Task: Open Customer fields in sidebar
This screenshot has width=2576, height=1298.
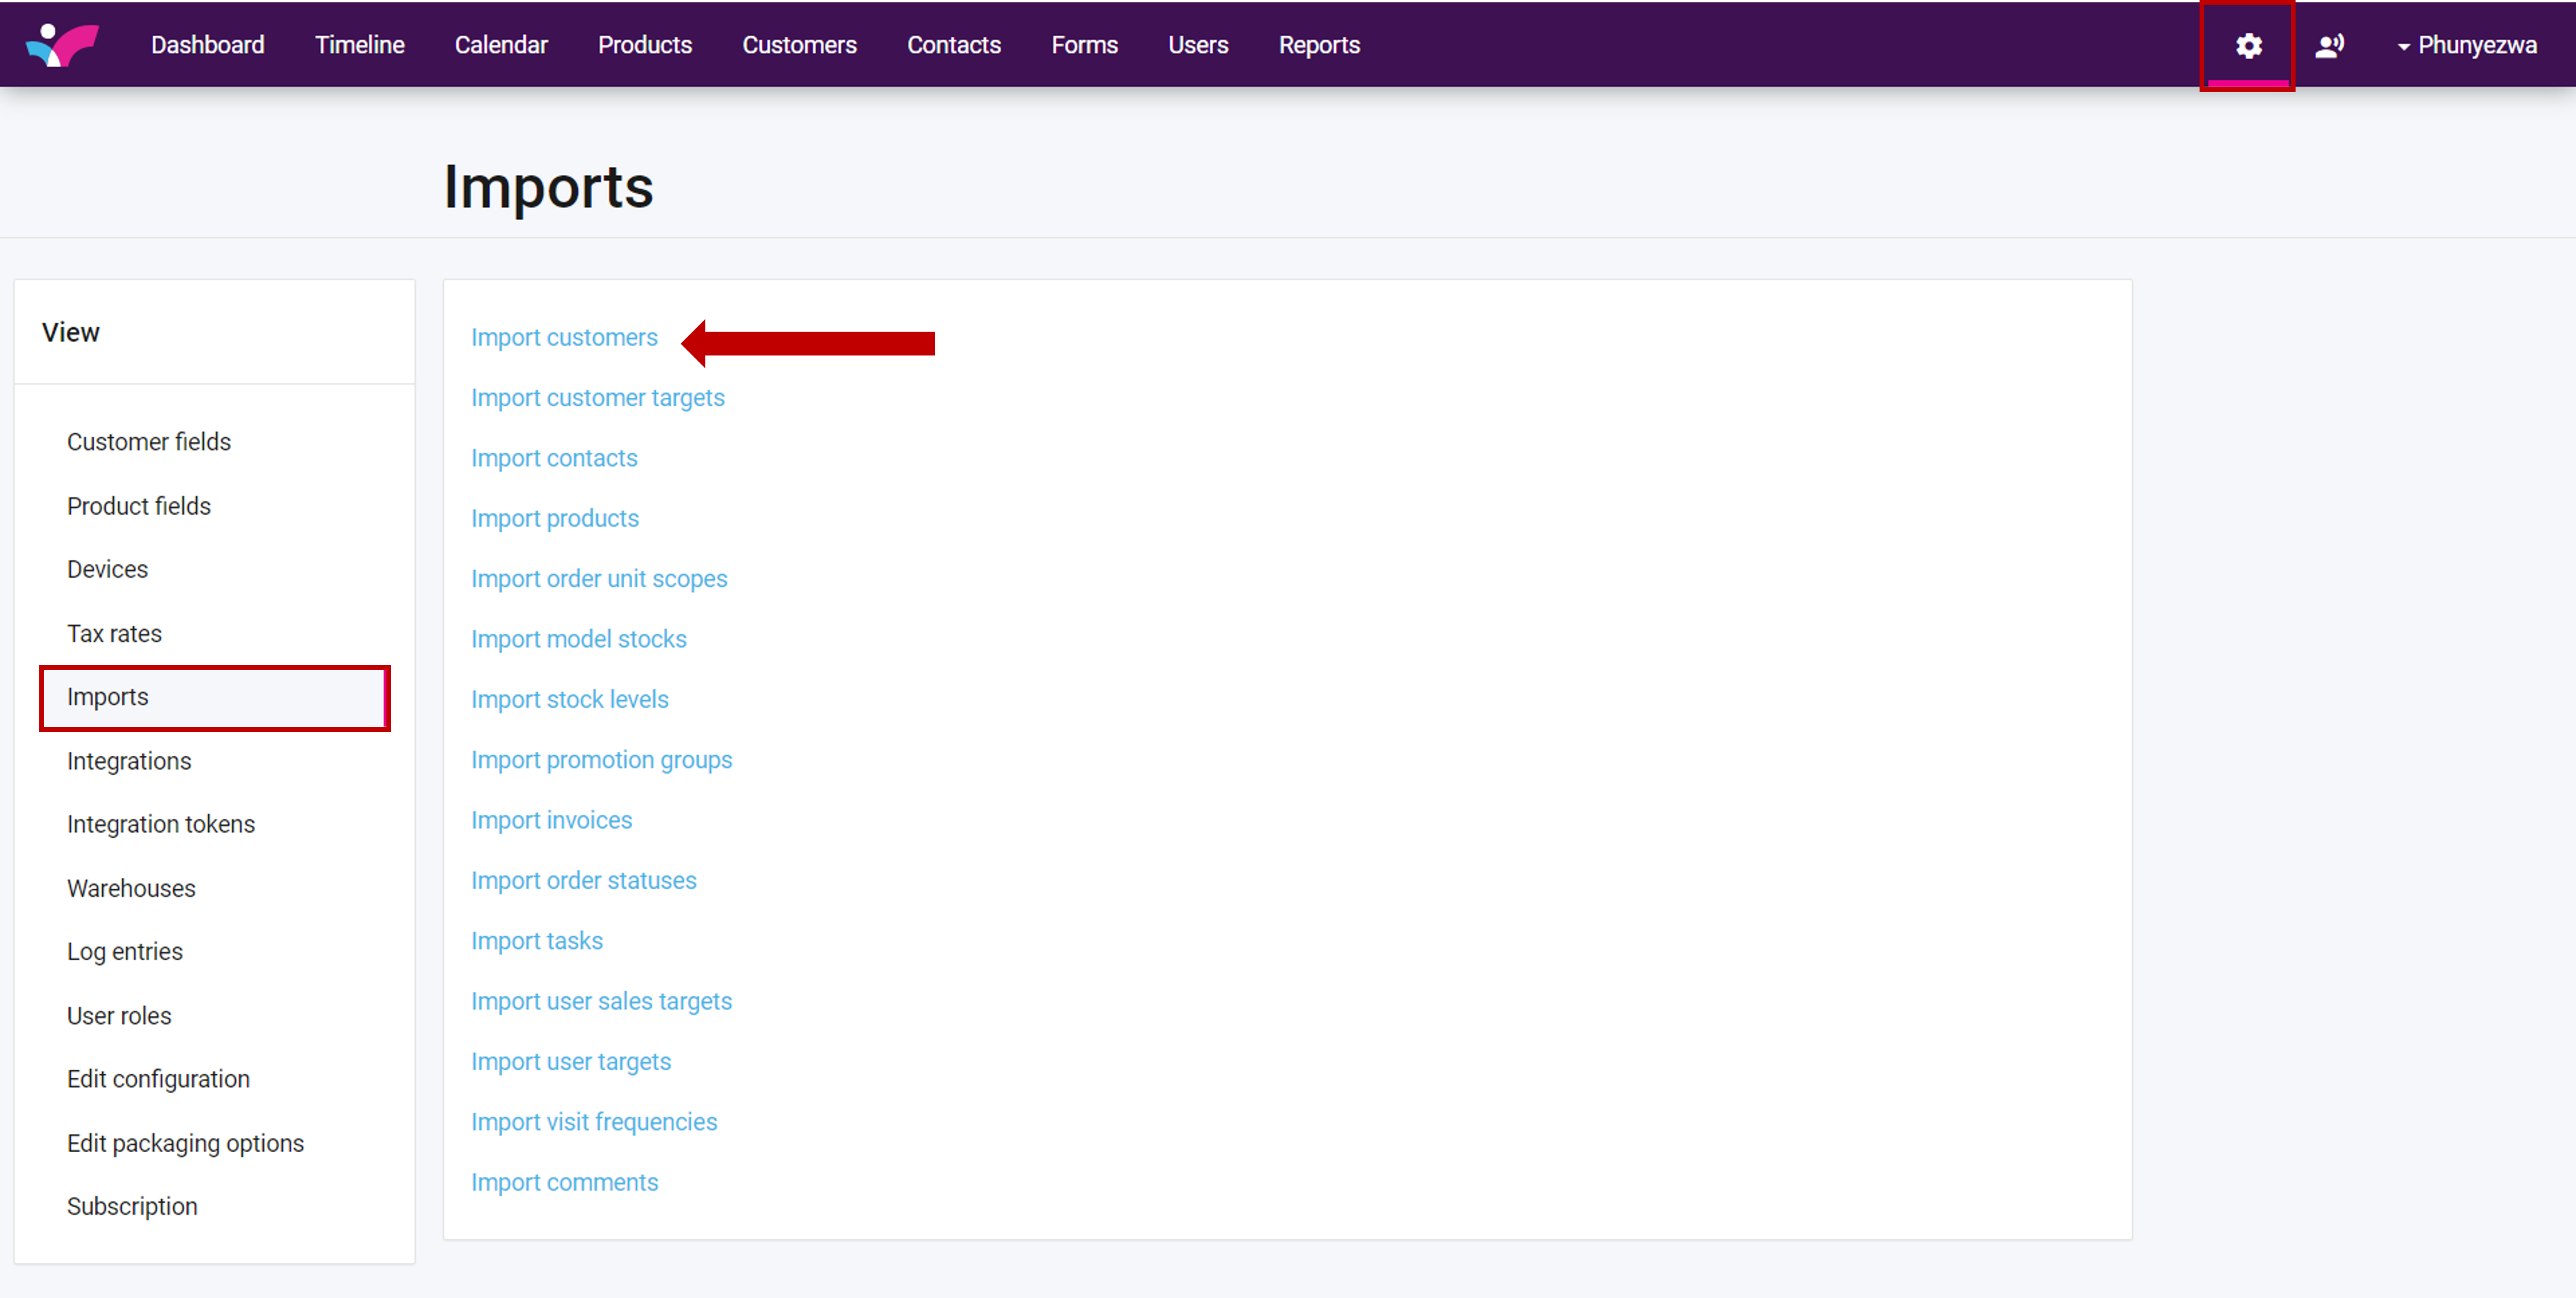Action: point(148,442)
